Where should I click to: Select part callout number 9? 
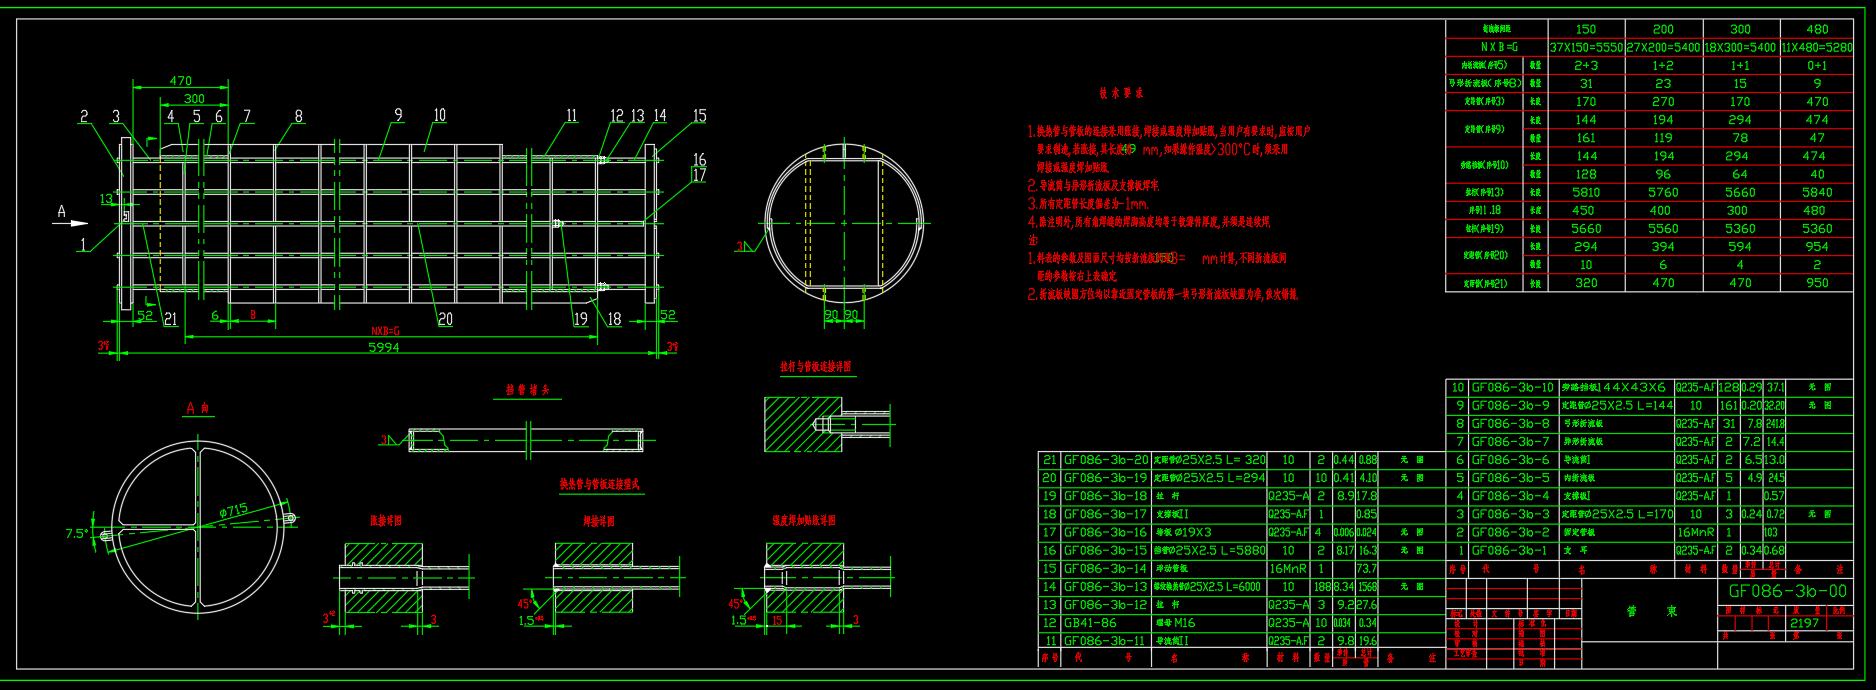pos(398,115)
